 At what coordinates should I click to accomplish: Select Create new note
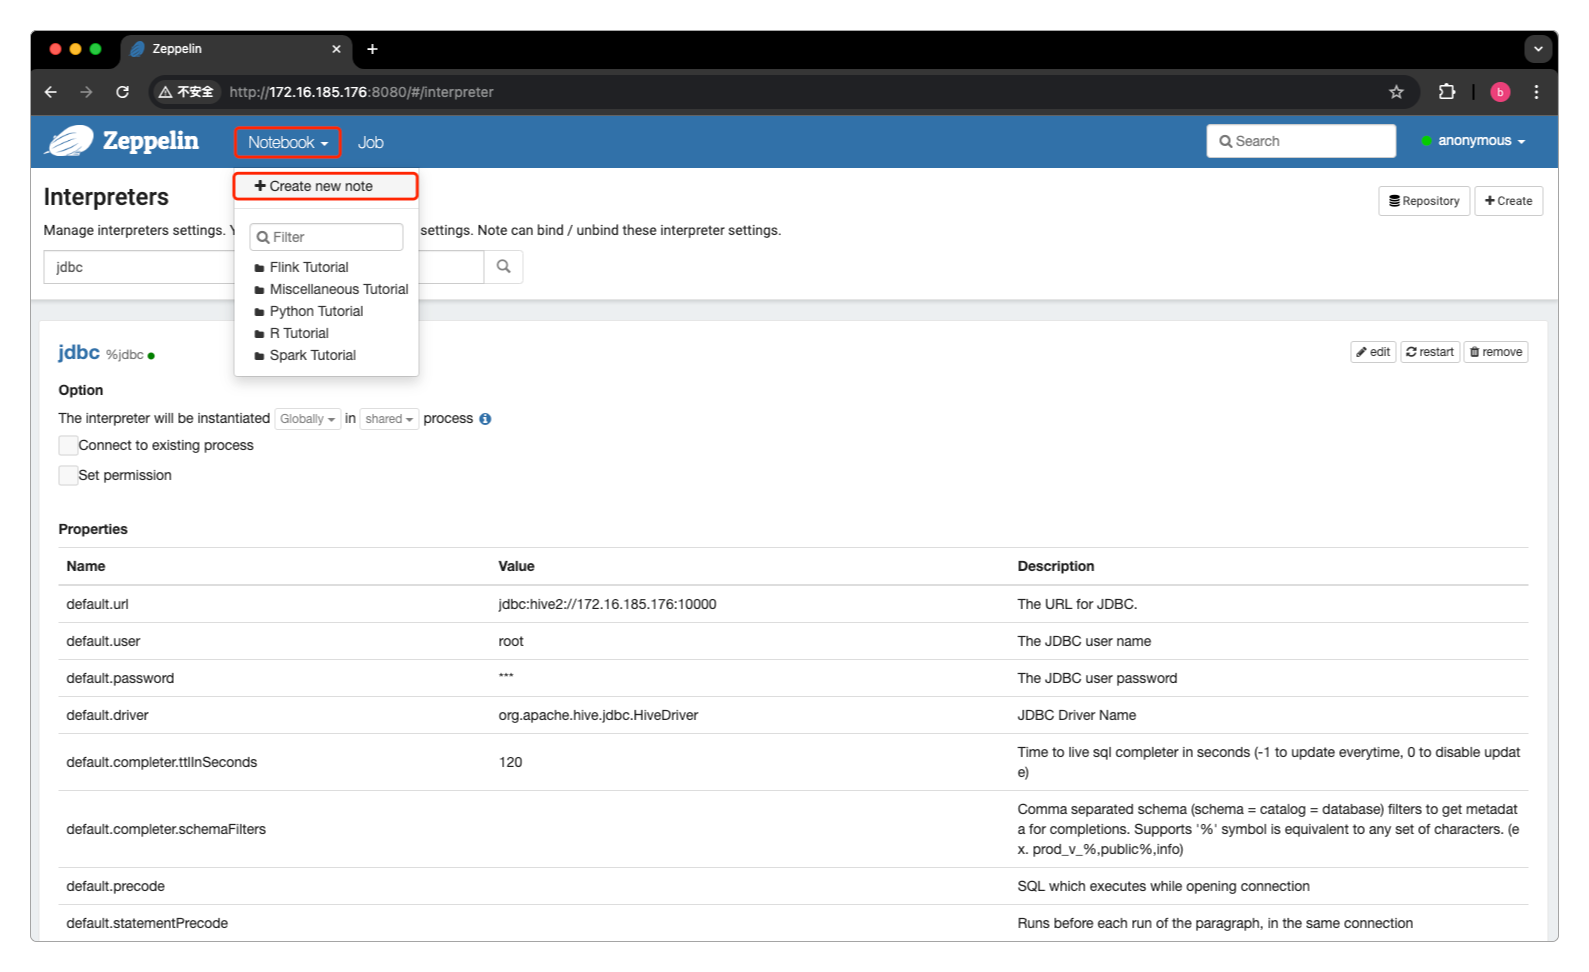point(326,186)
